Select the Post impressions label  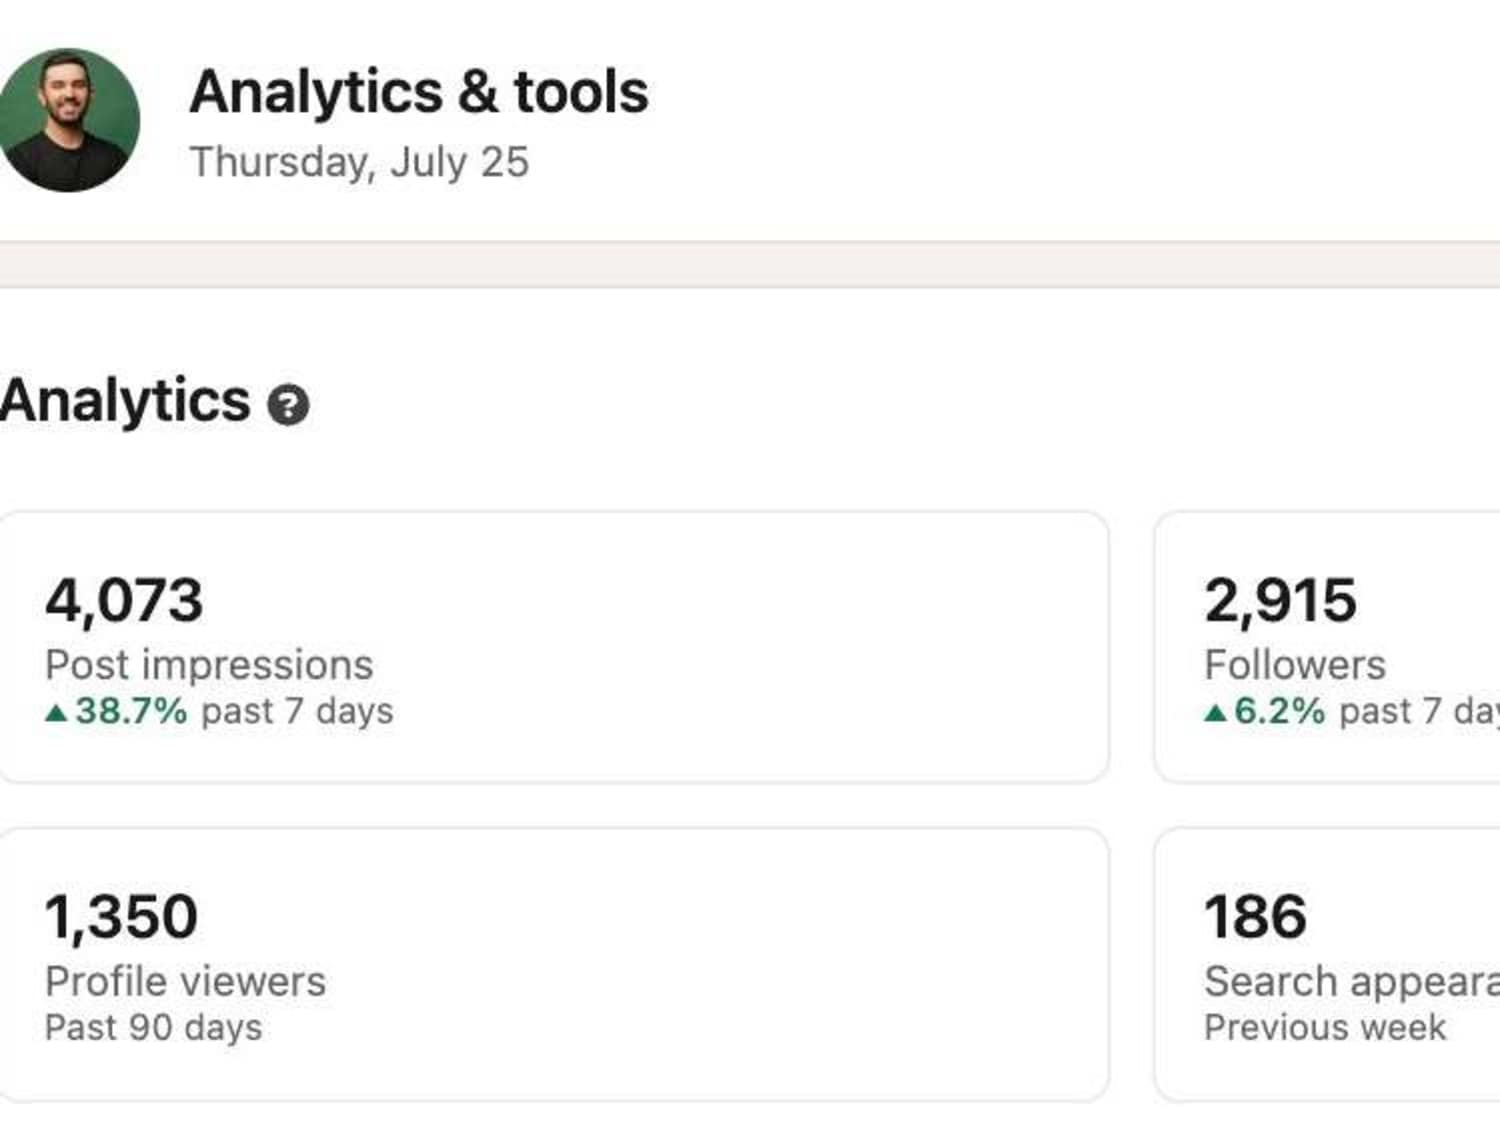pos(209,665)
